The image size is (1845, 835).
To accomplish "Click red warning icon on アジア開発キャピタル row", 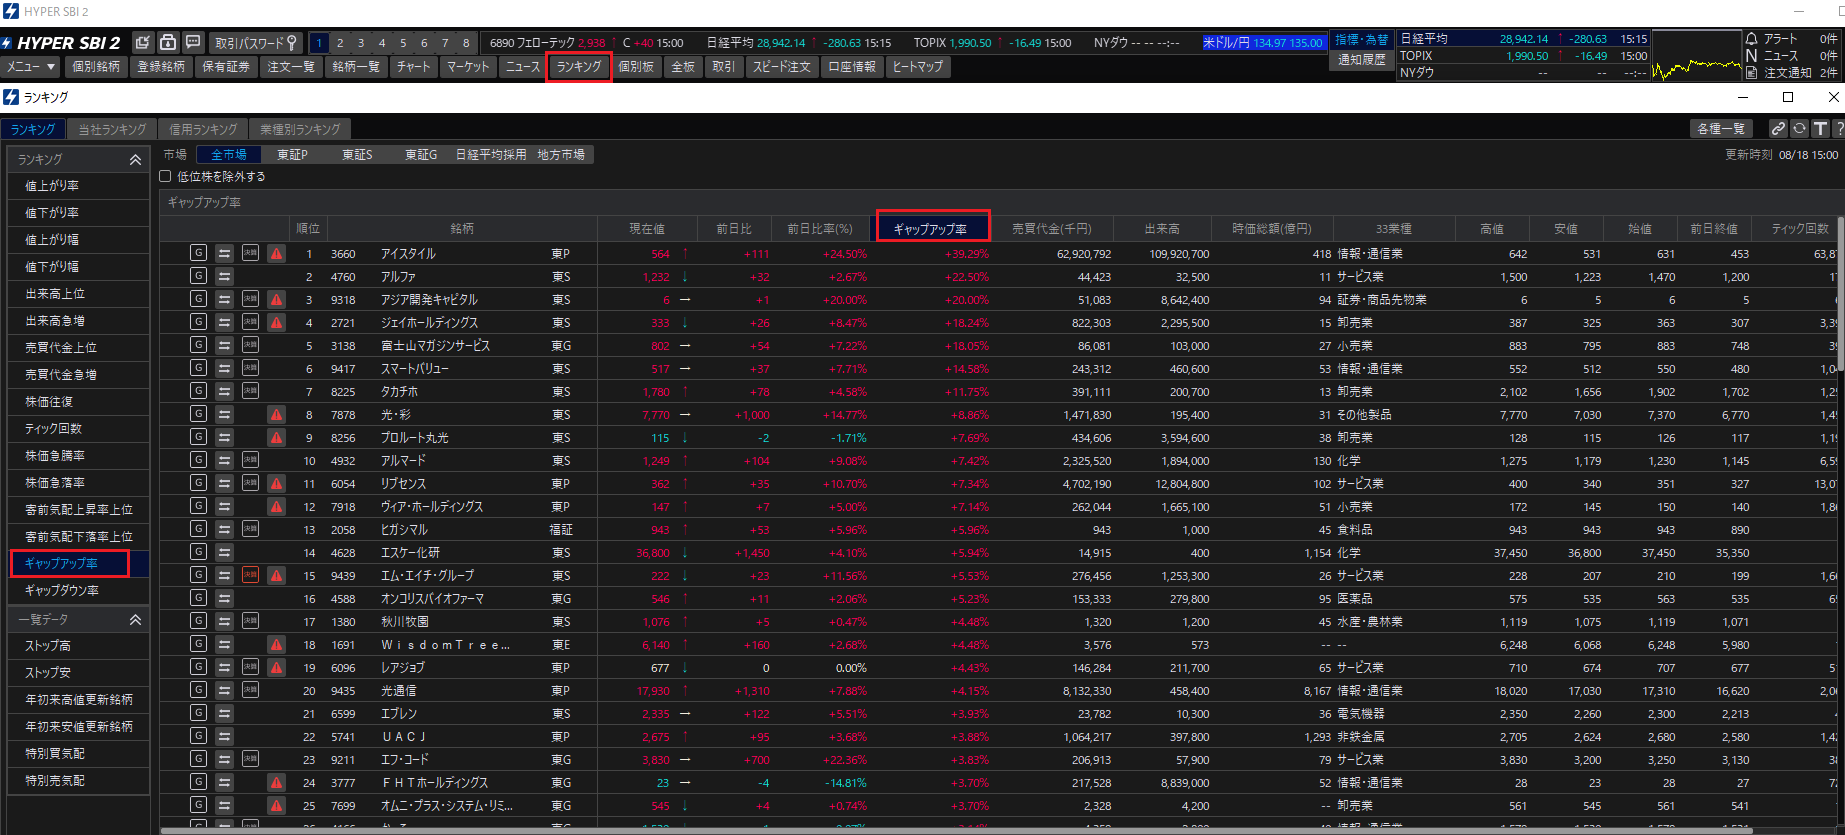I will (x=276, y=299).
